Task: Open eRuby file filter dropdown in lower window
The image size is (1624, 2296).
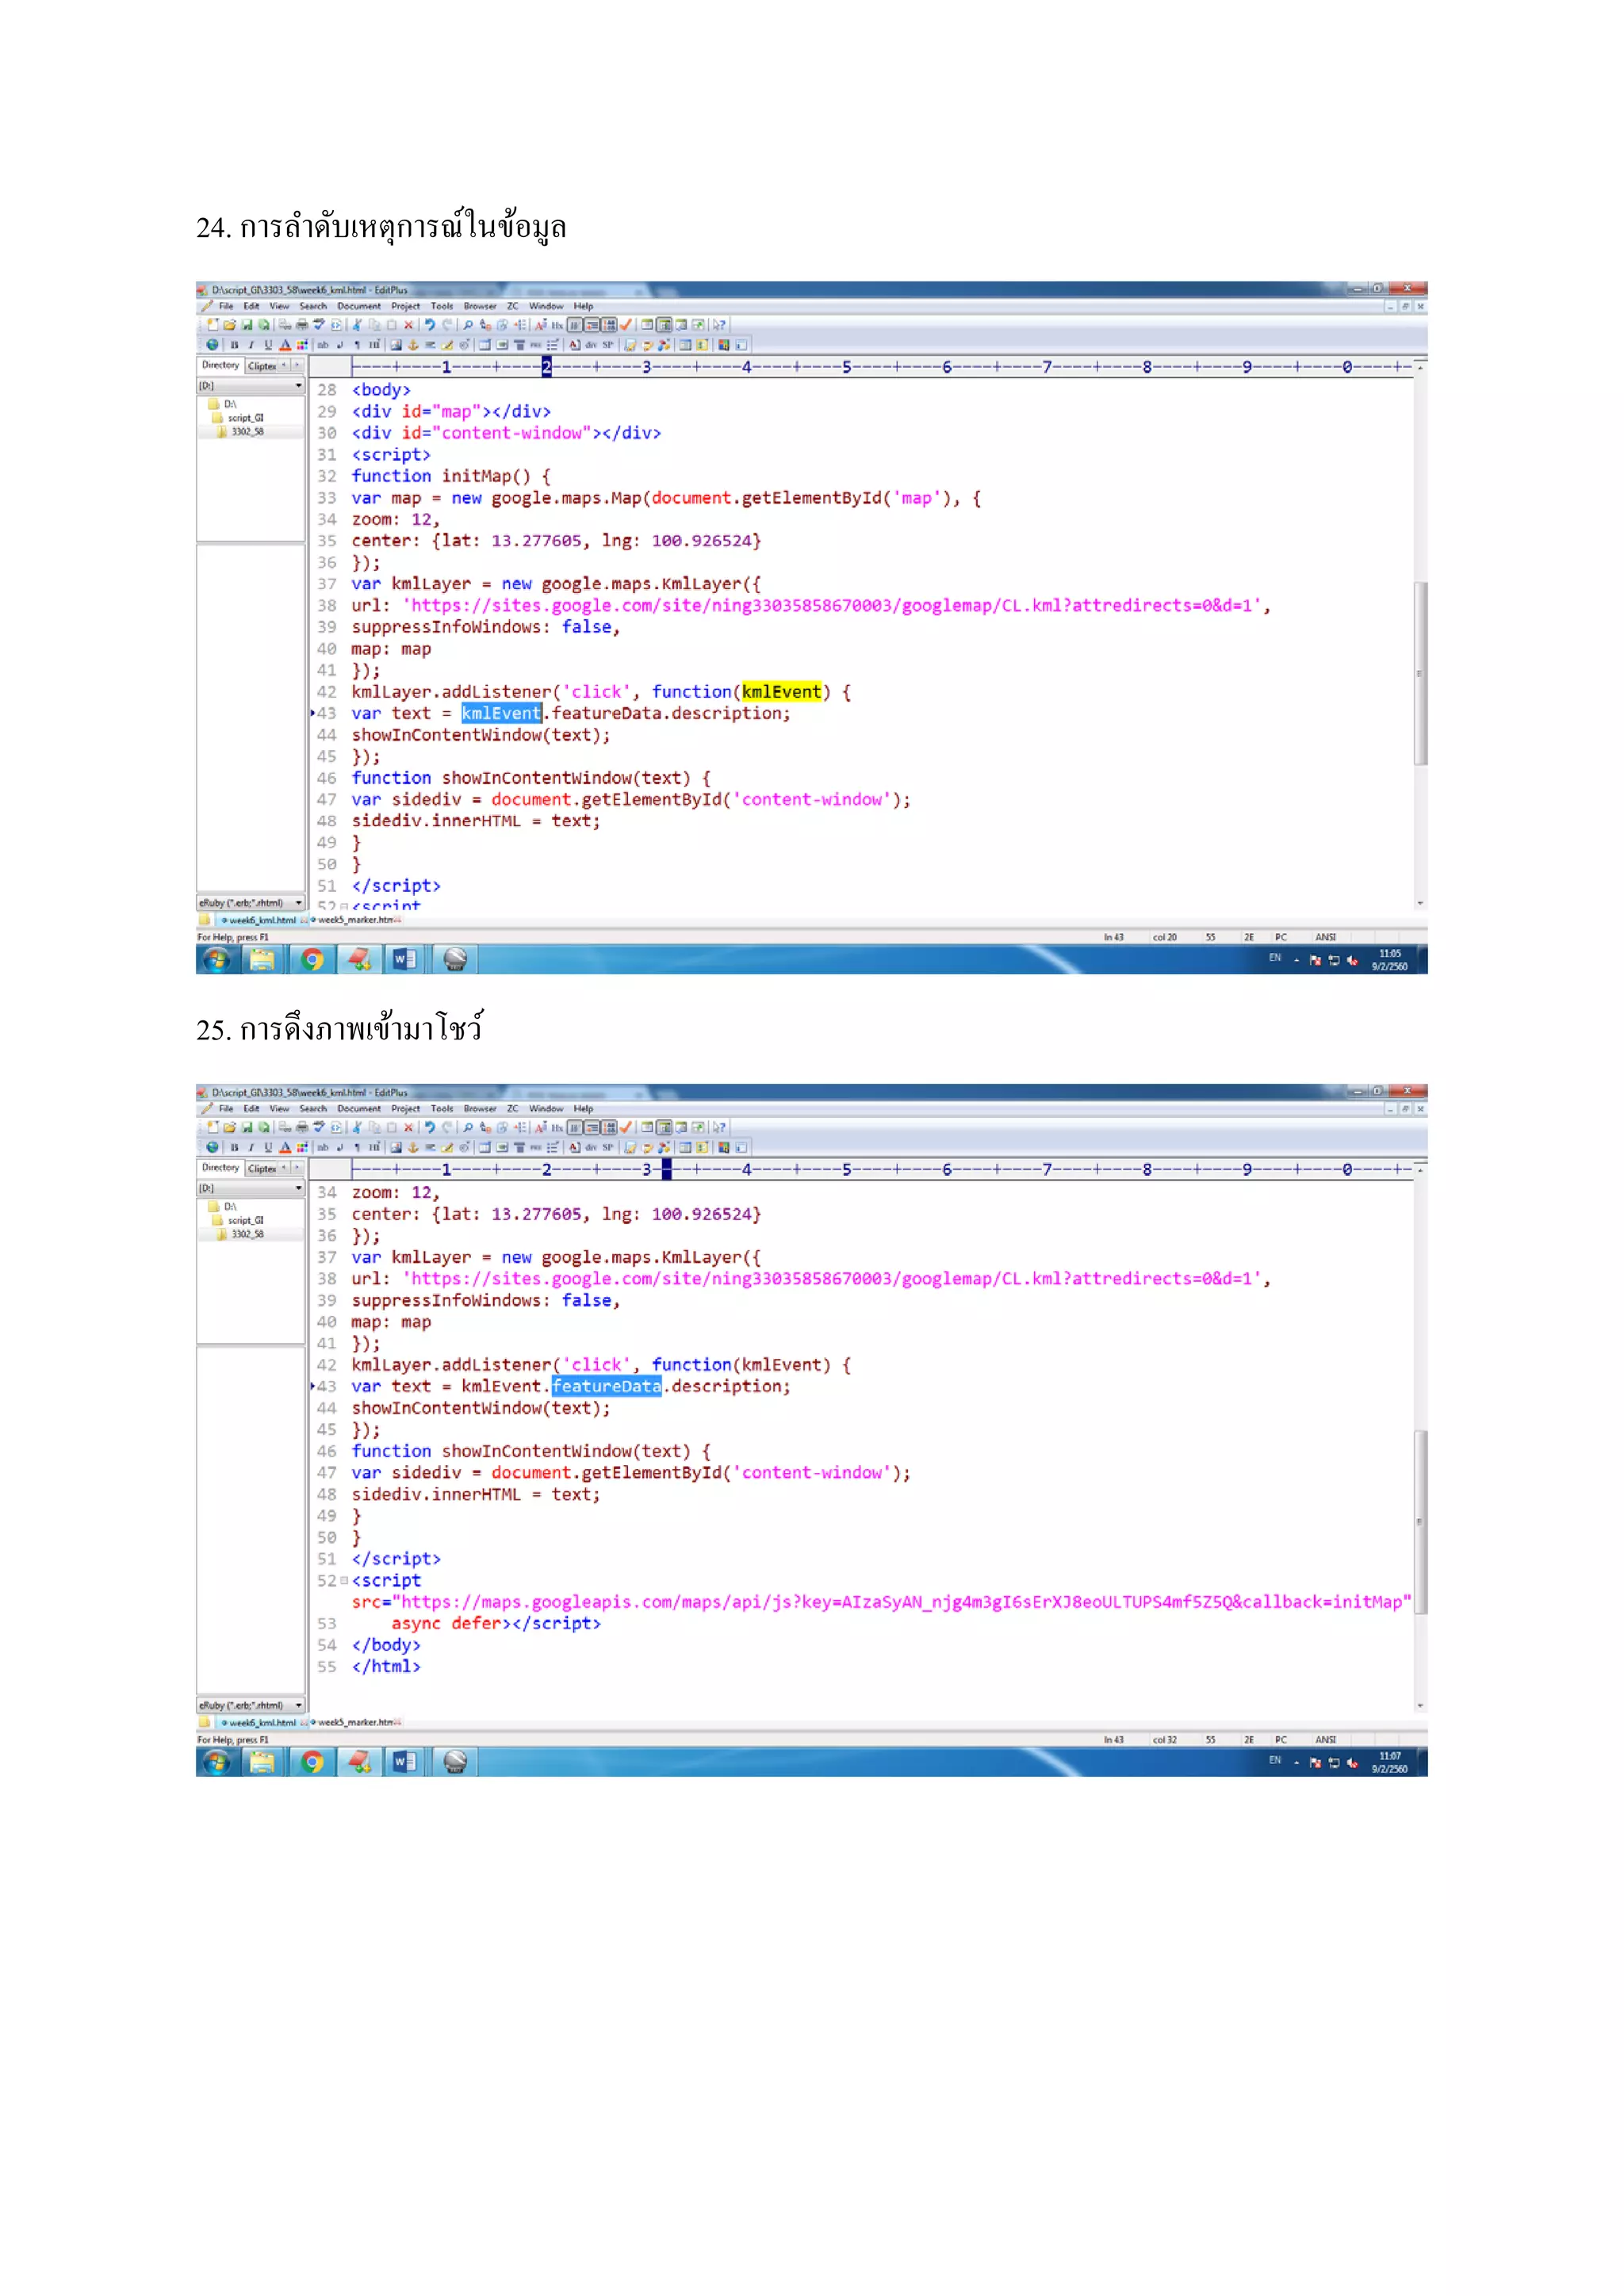Action: coord(298,1705)
